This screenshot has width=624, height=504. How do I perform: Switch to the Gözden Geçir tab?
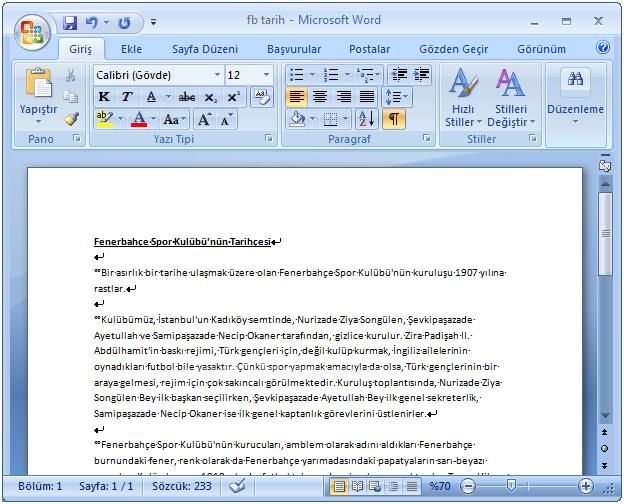pos(454,49)
